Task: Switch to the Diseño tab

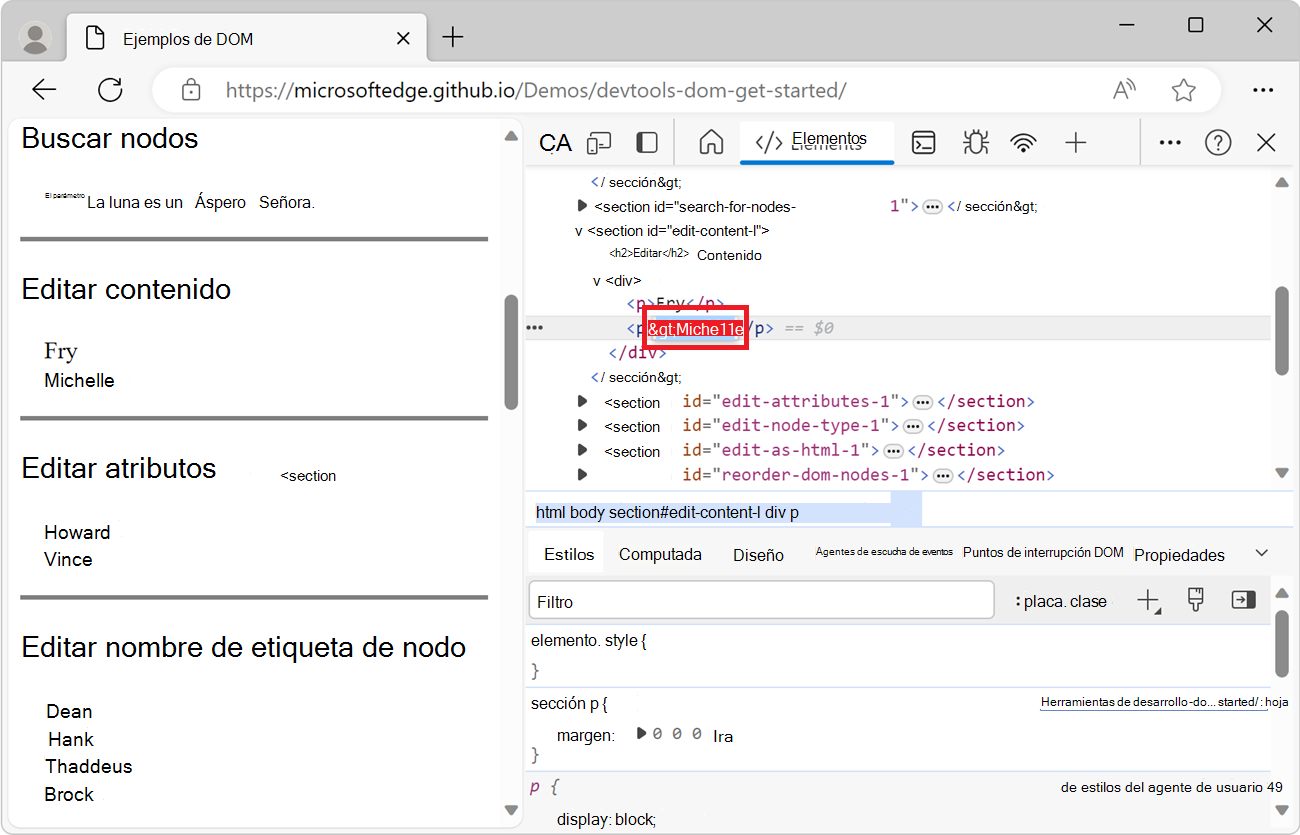Action: (x=758, y=553)
